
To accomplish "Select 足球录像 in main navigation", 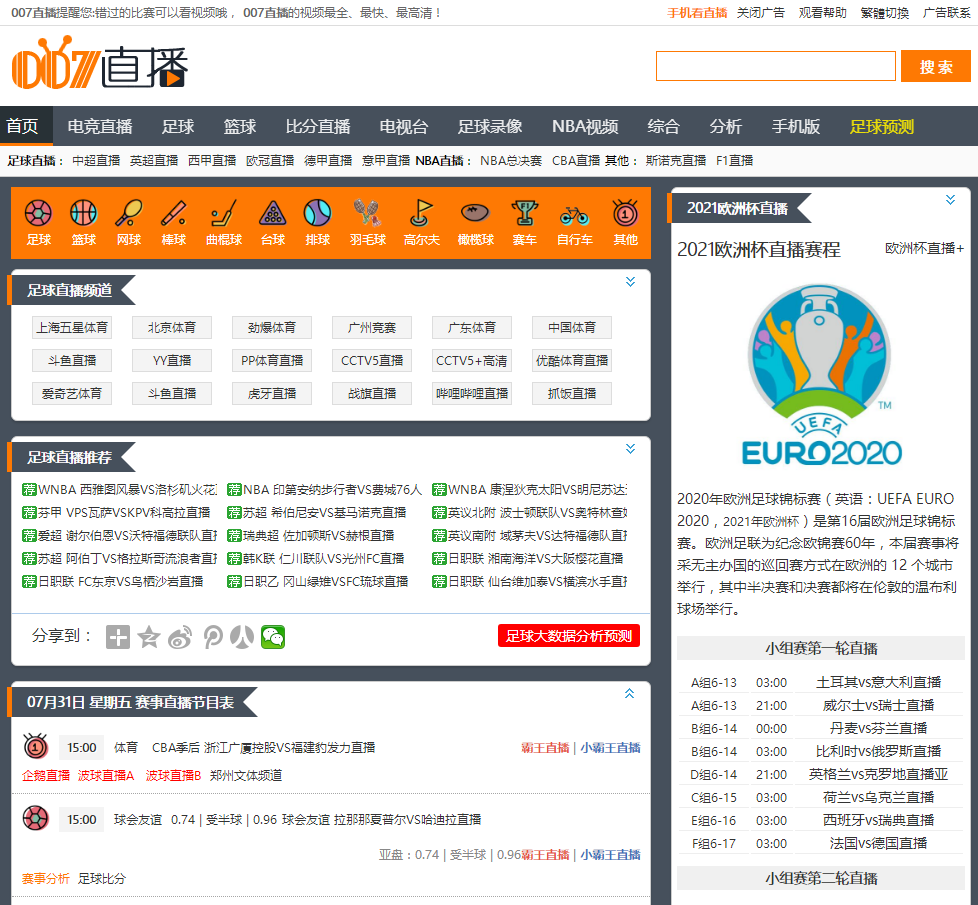I will click(490, 127).
